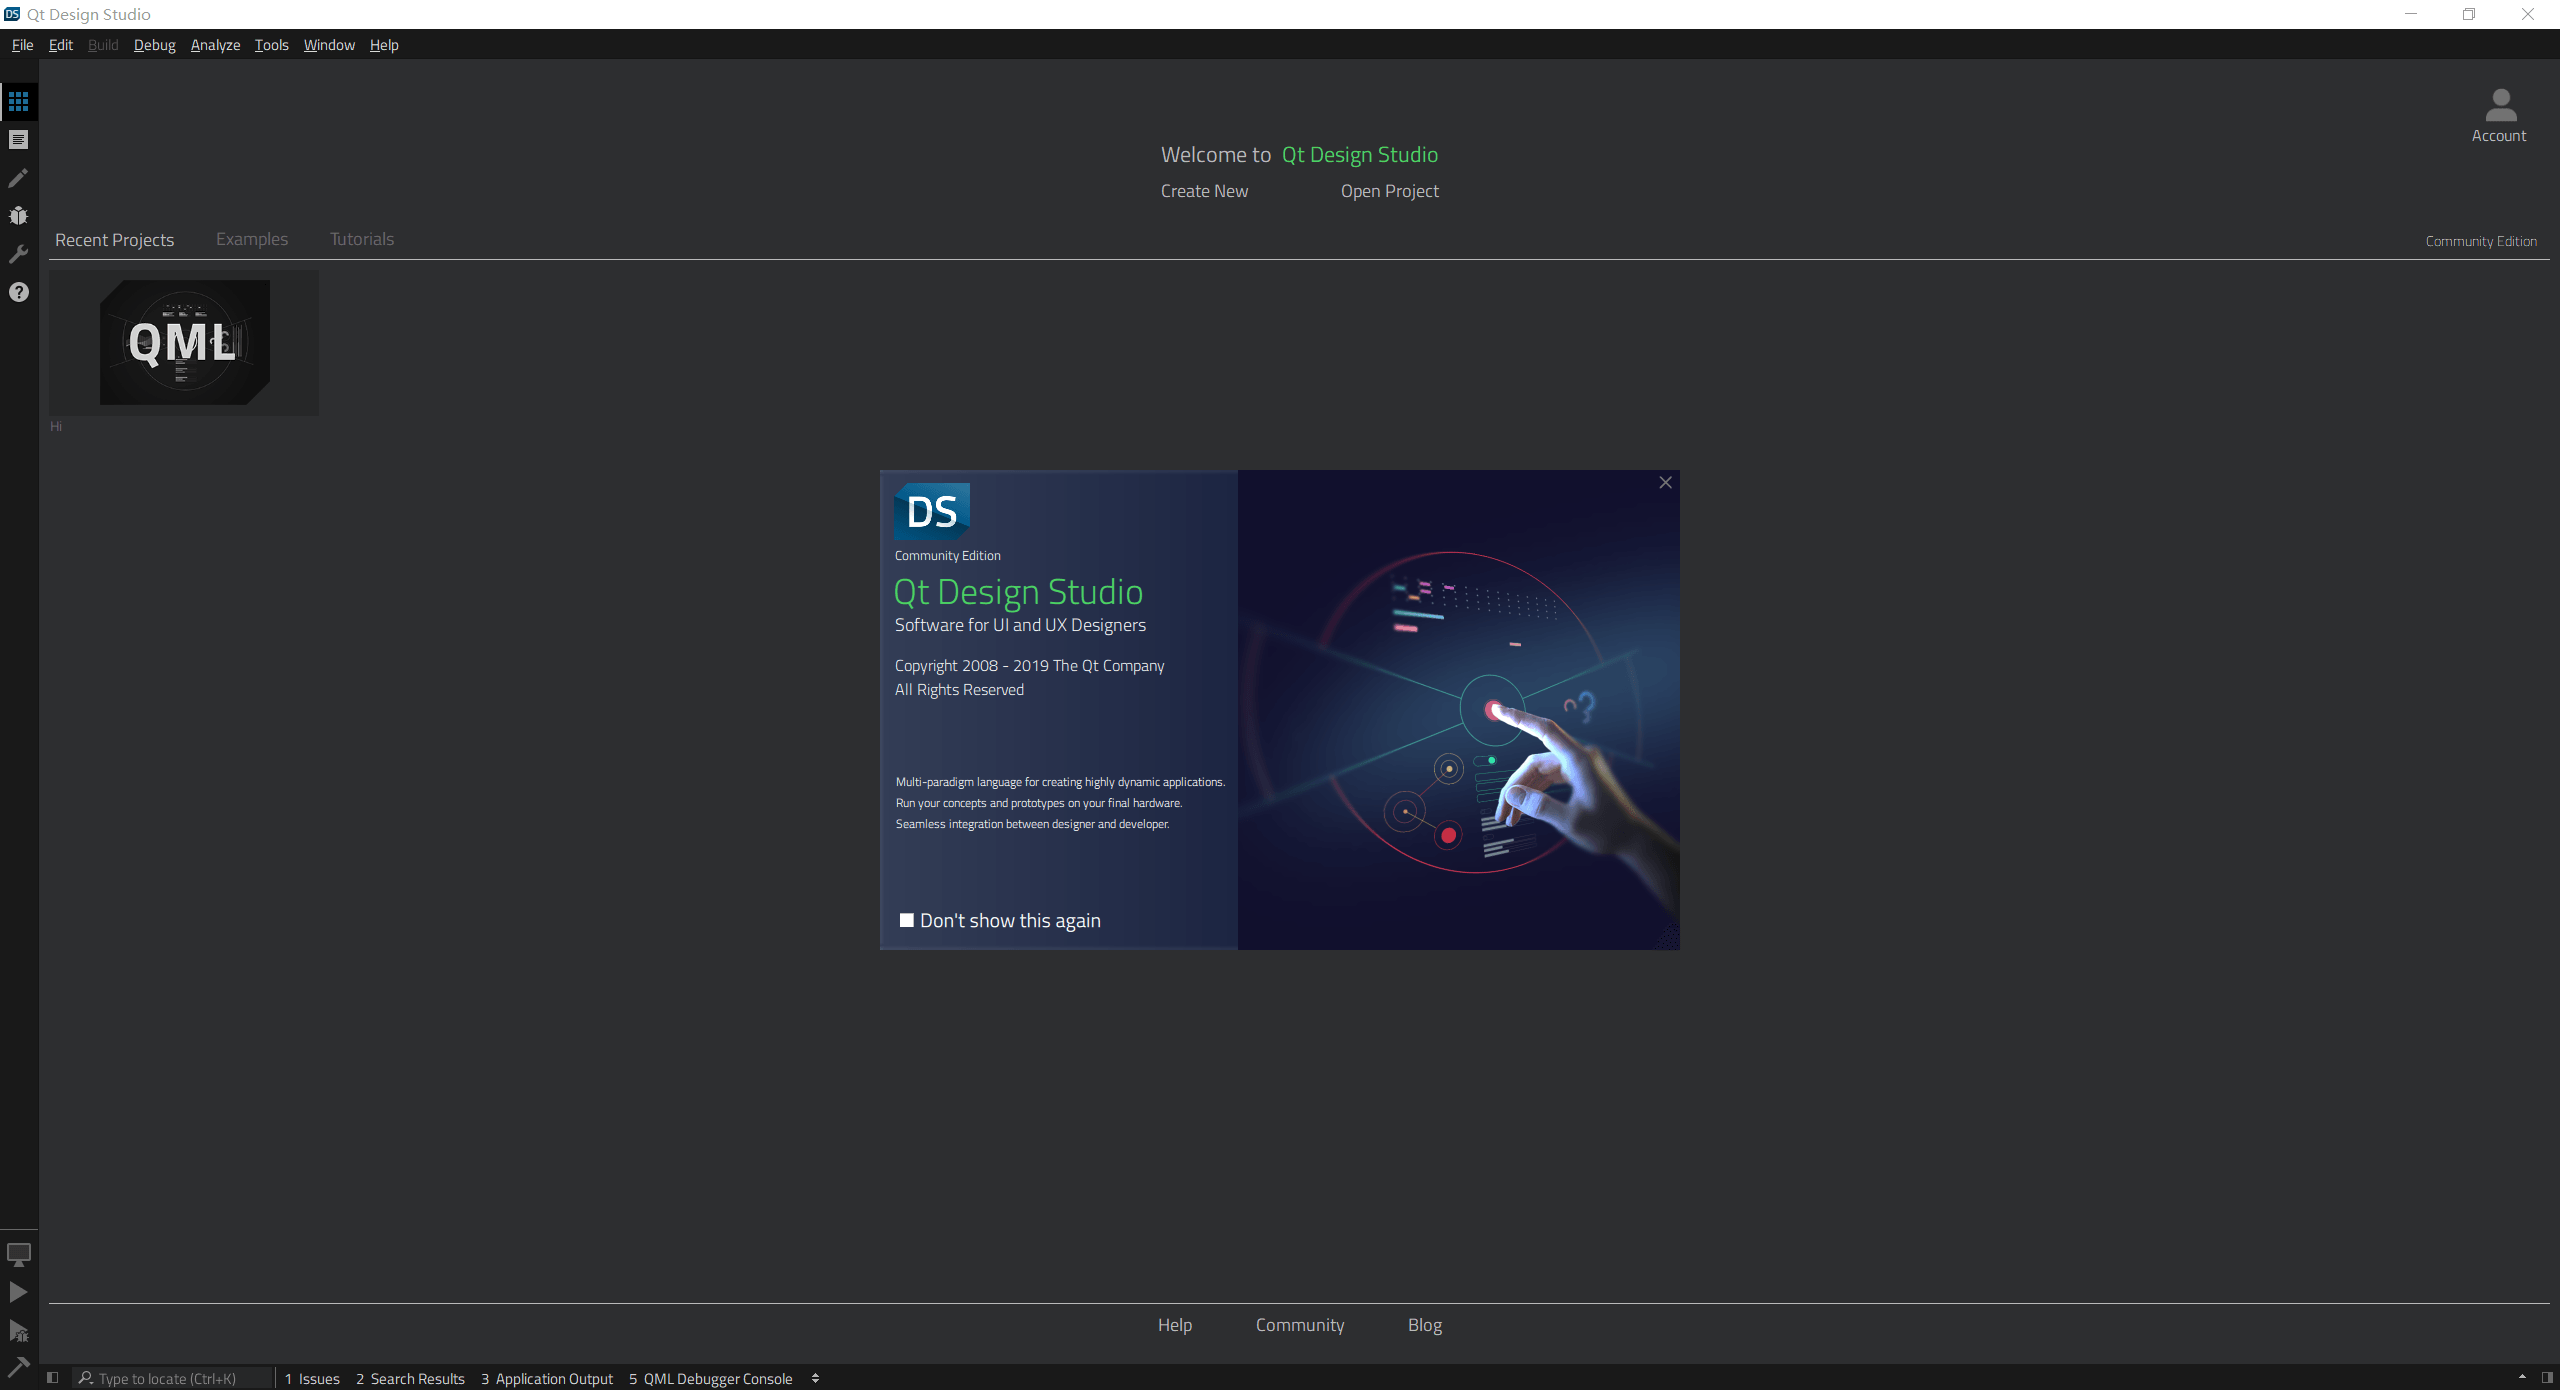Expand output pane with up arrow
This screenshot has height=1390, width=2560.
(2522, 1378)
